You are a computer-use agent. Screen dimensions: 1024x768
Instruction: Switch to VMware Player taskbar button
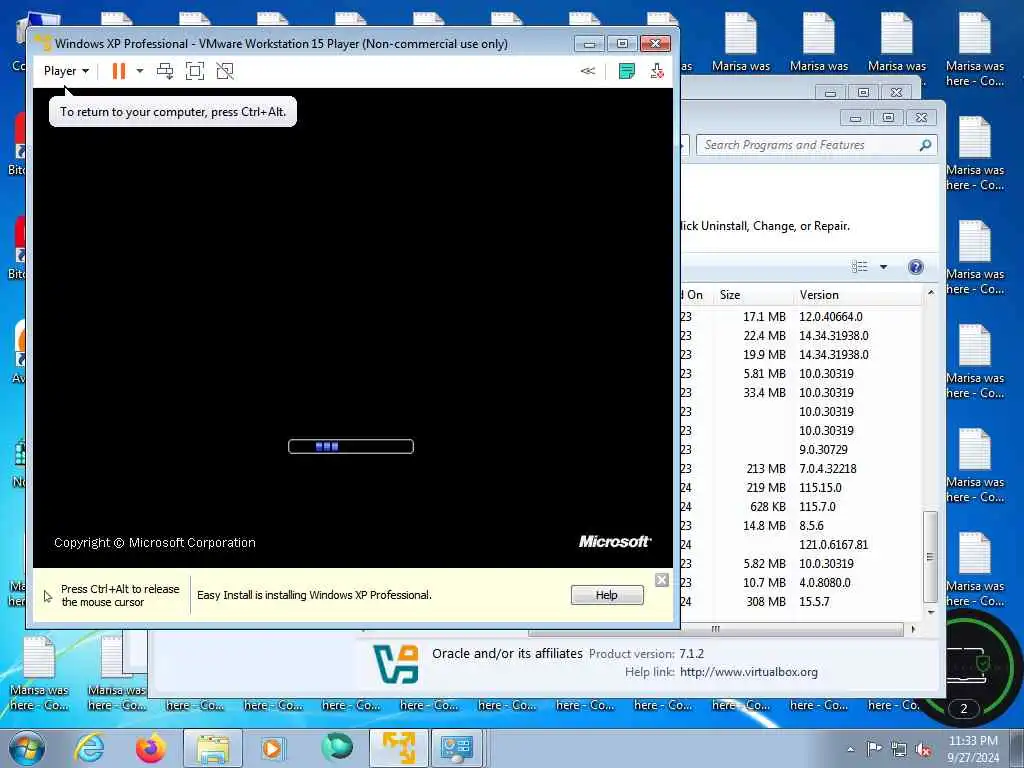tap(399, 748)
